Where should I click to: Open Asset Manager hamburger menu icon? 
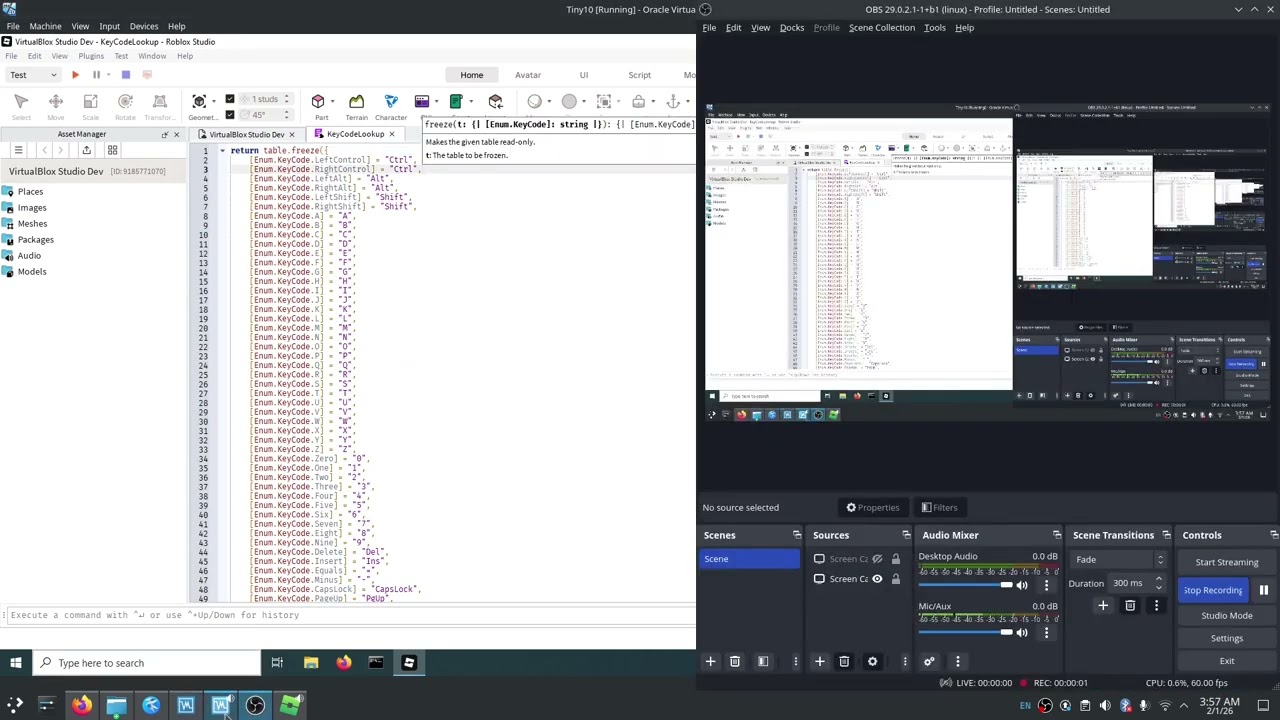(18, 150)
